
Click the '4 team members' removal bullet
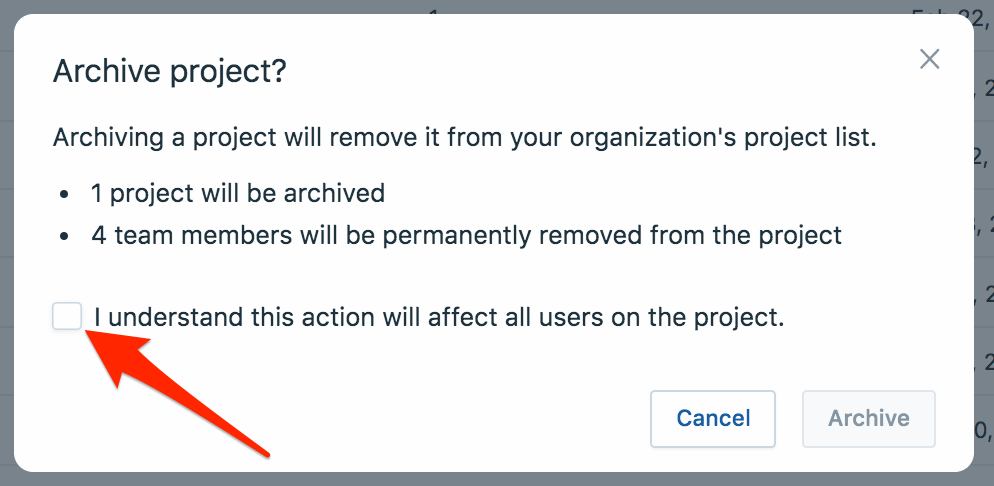[x=466, y=236]
